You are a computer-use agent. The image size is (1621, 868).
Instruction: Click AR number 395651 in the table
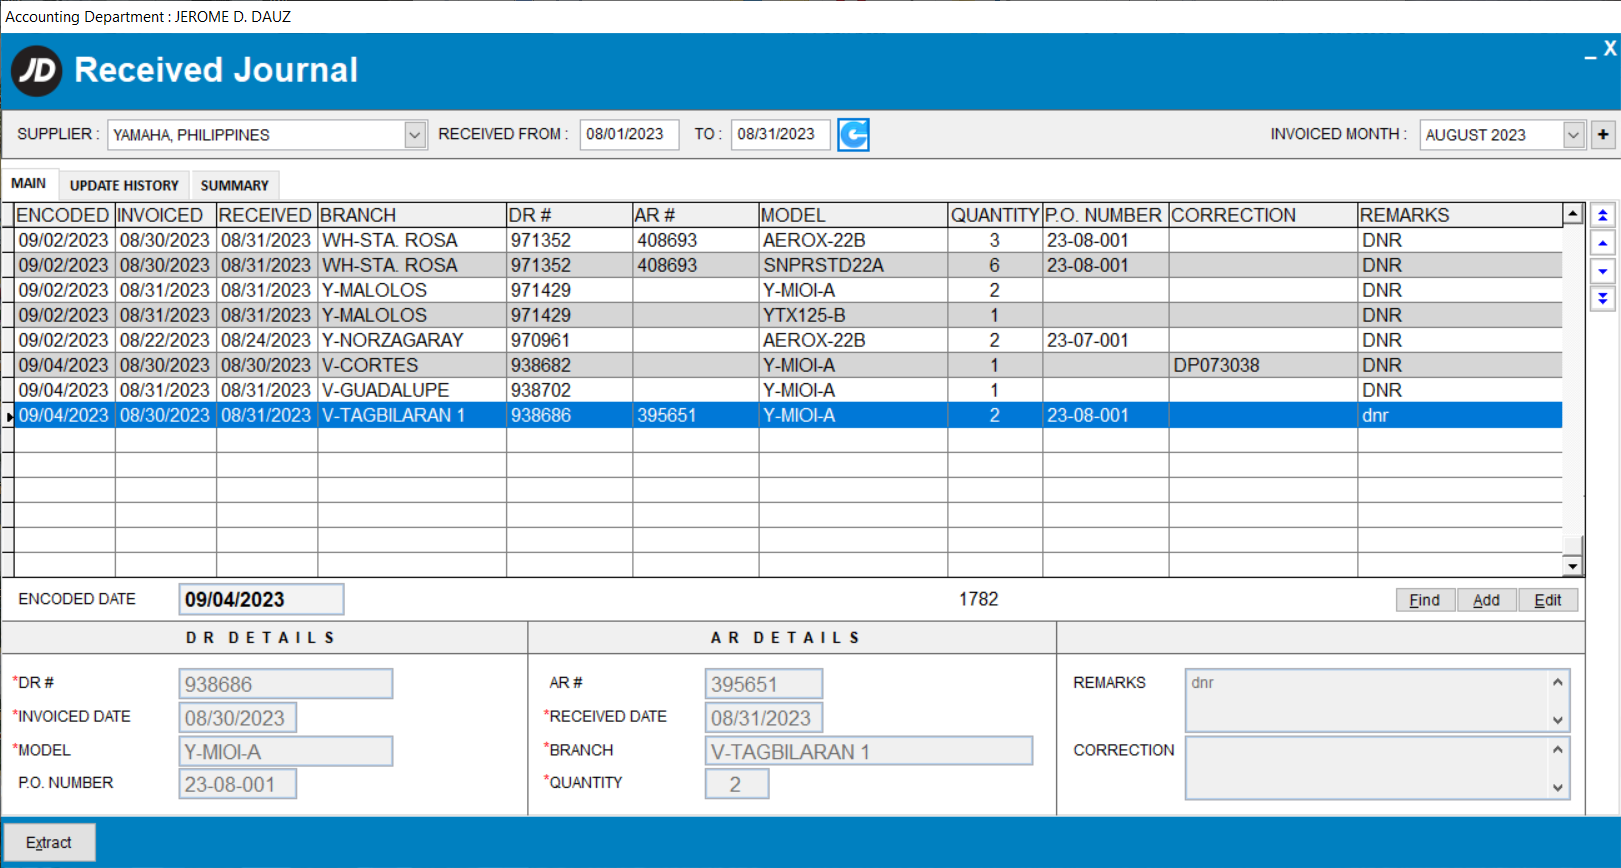tap(695, 415)
